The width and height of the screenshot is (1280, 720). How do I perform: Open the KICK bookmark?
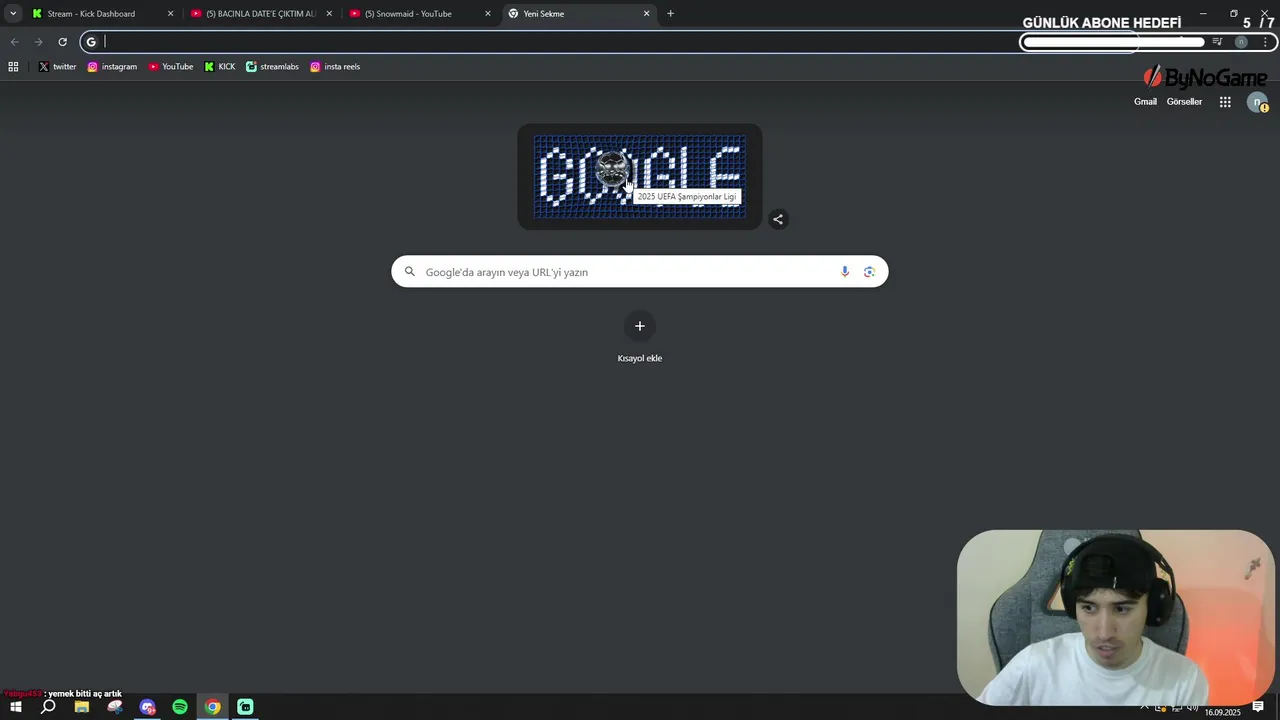[220, 67]
